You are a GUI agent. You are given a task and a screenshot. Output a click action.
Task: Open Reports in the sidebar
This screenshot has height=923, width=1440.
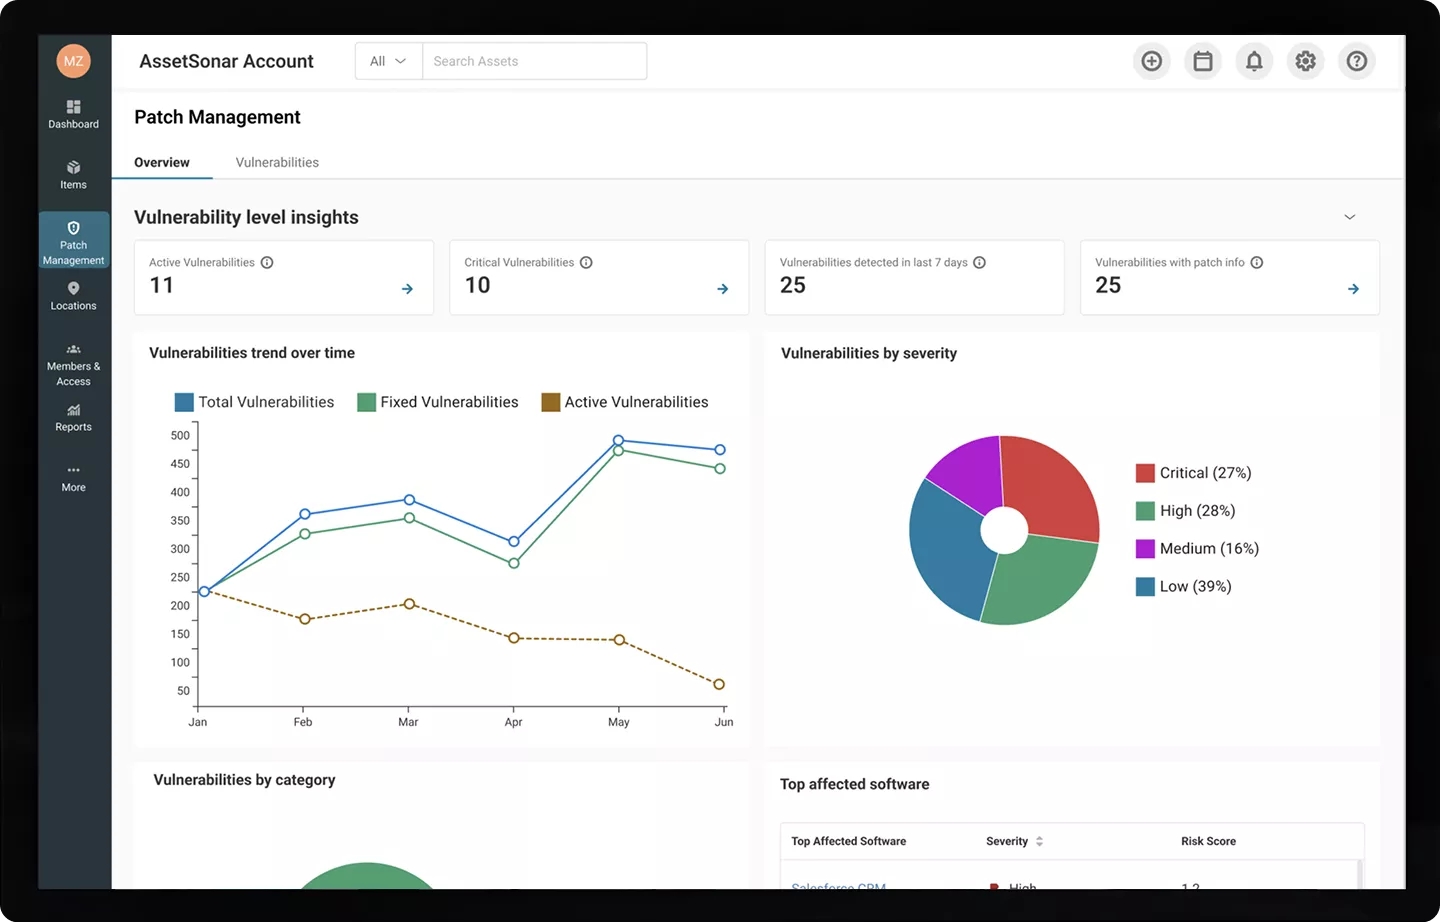(73, 417)
